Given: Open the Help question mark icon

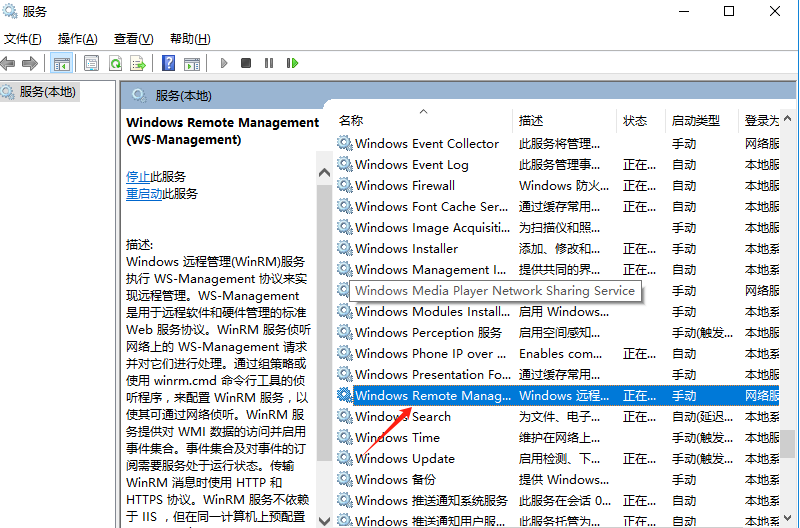Looking at the screenshot, I should [x=168, y=63].
